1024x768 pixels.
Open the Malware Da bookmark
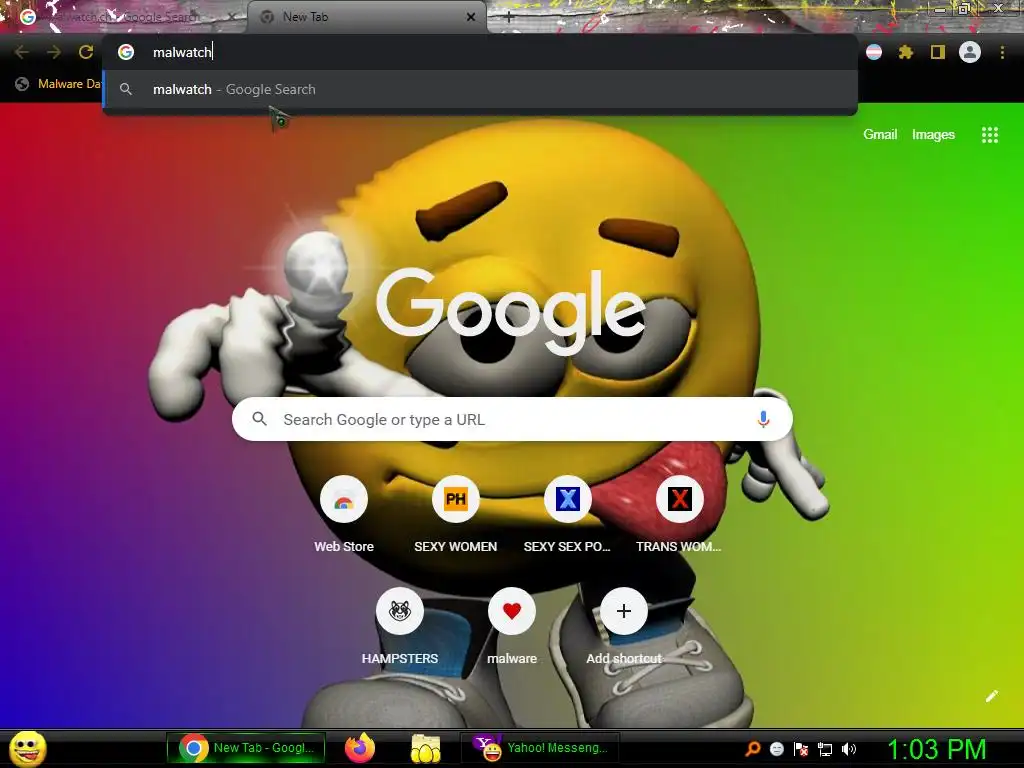click(x=58, y=84)
